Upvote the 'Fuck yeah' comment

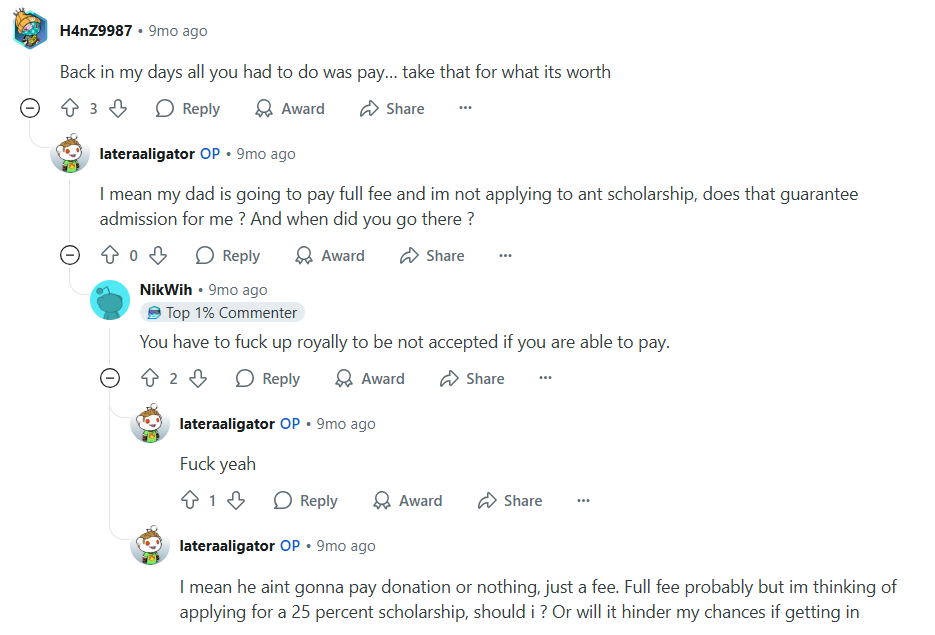click(x=190, y=501)
